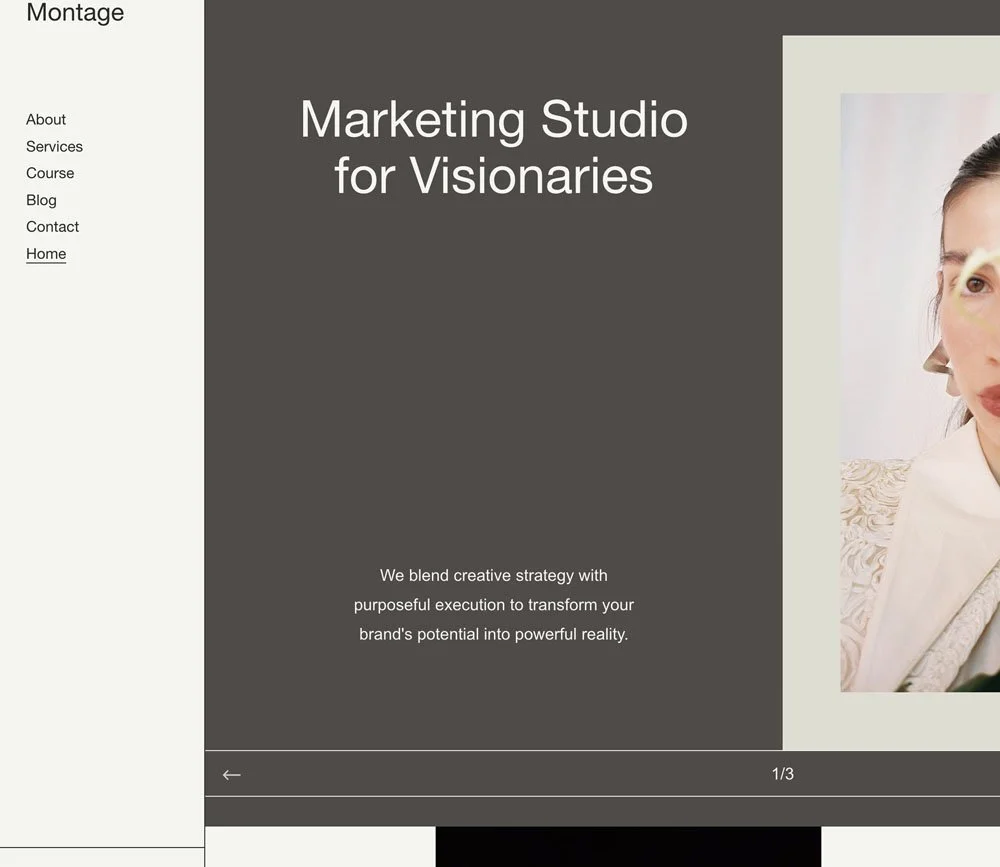Click the Montage site logo
1000x867 pixels.
(75, 12)
